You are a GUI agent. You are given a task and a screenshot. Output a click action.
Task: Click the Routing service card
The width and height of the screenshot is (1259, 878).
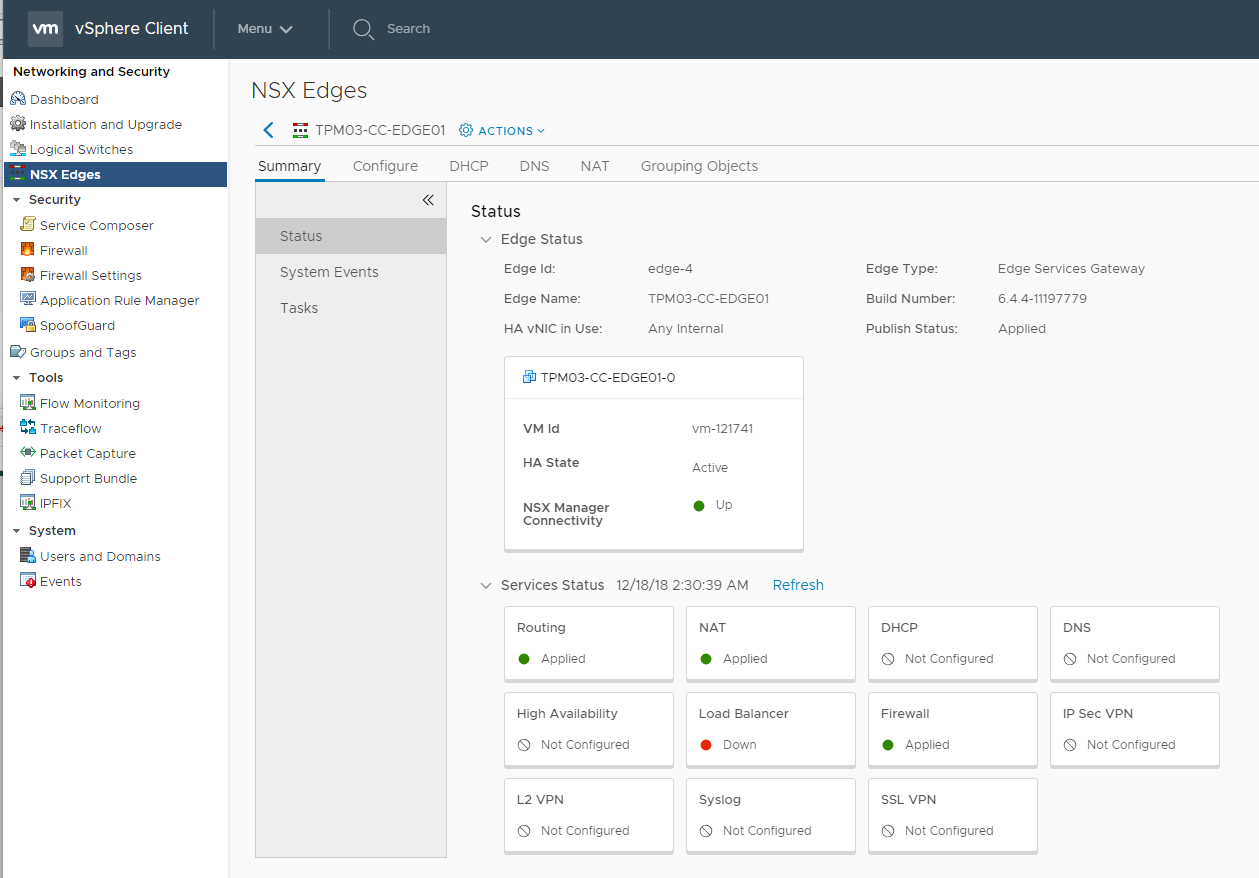click(588, 643)
